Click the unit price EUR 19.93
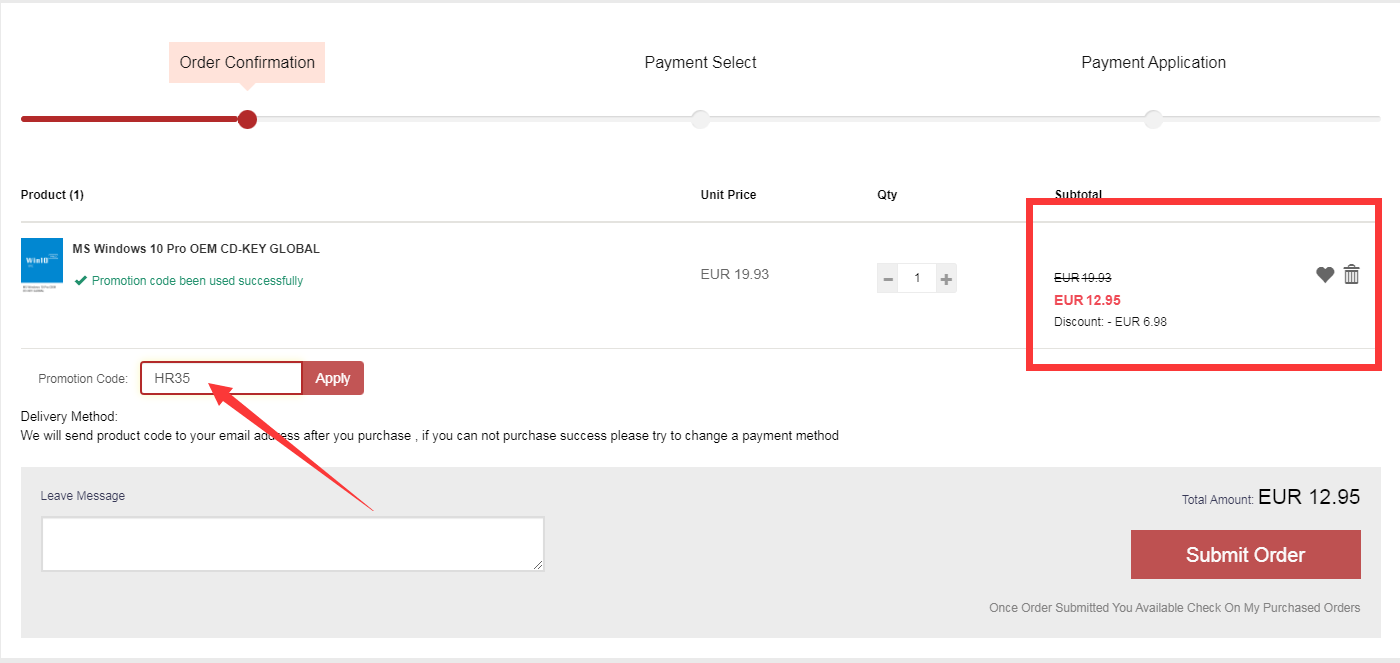This screenshot has width=1400, height=663. pos(735,274)
